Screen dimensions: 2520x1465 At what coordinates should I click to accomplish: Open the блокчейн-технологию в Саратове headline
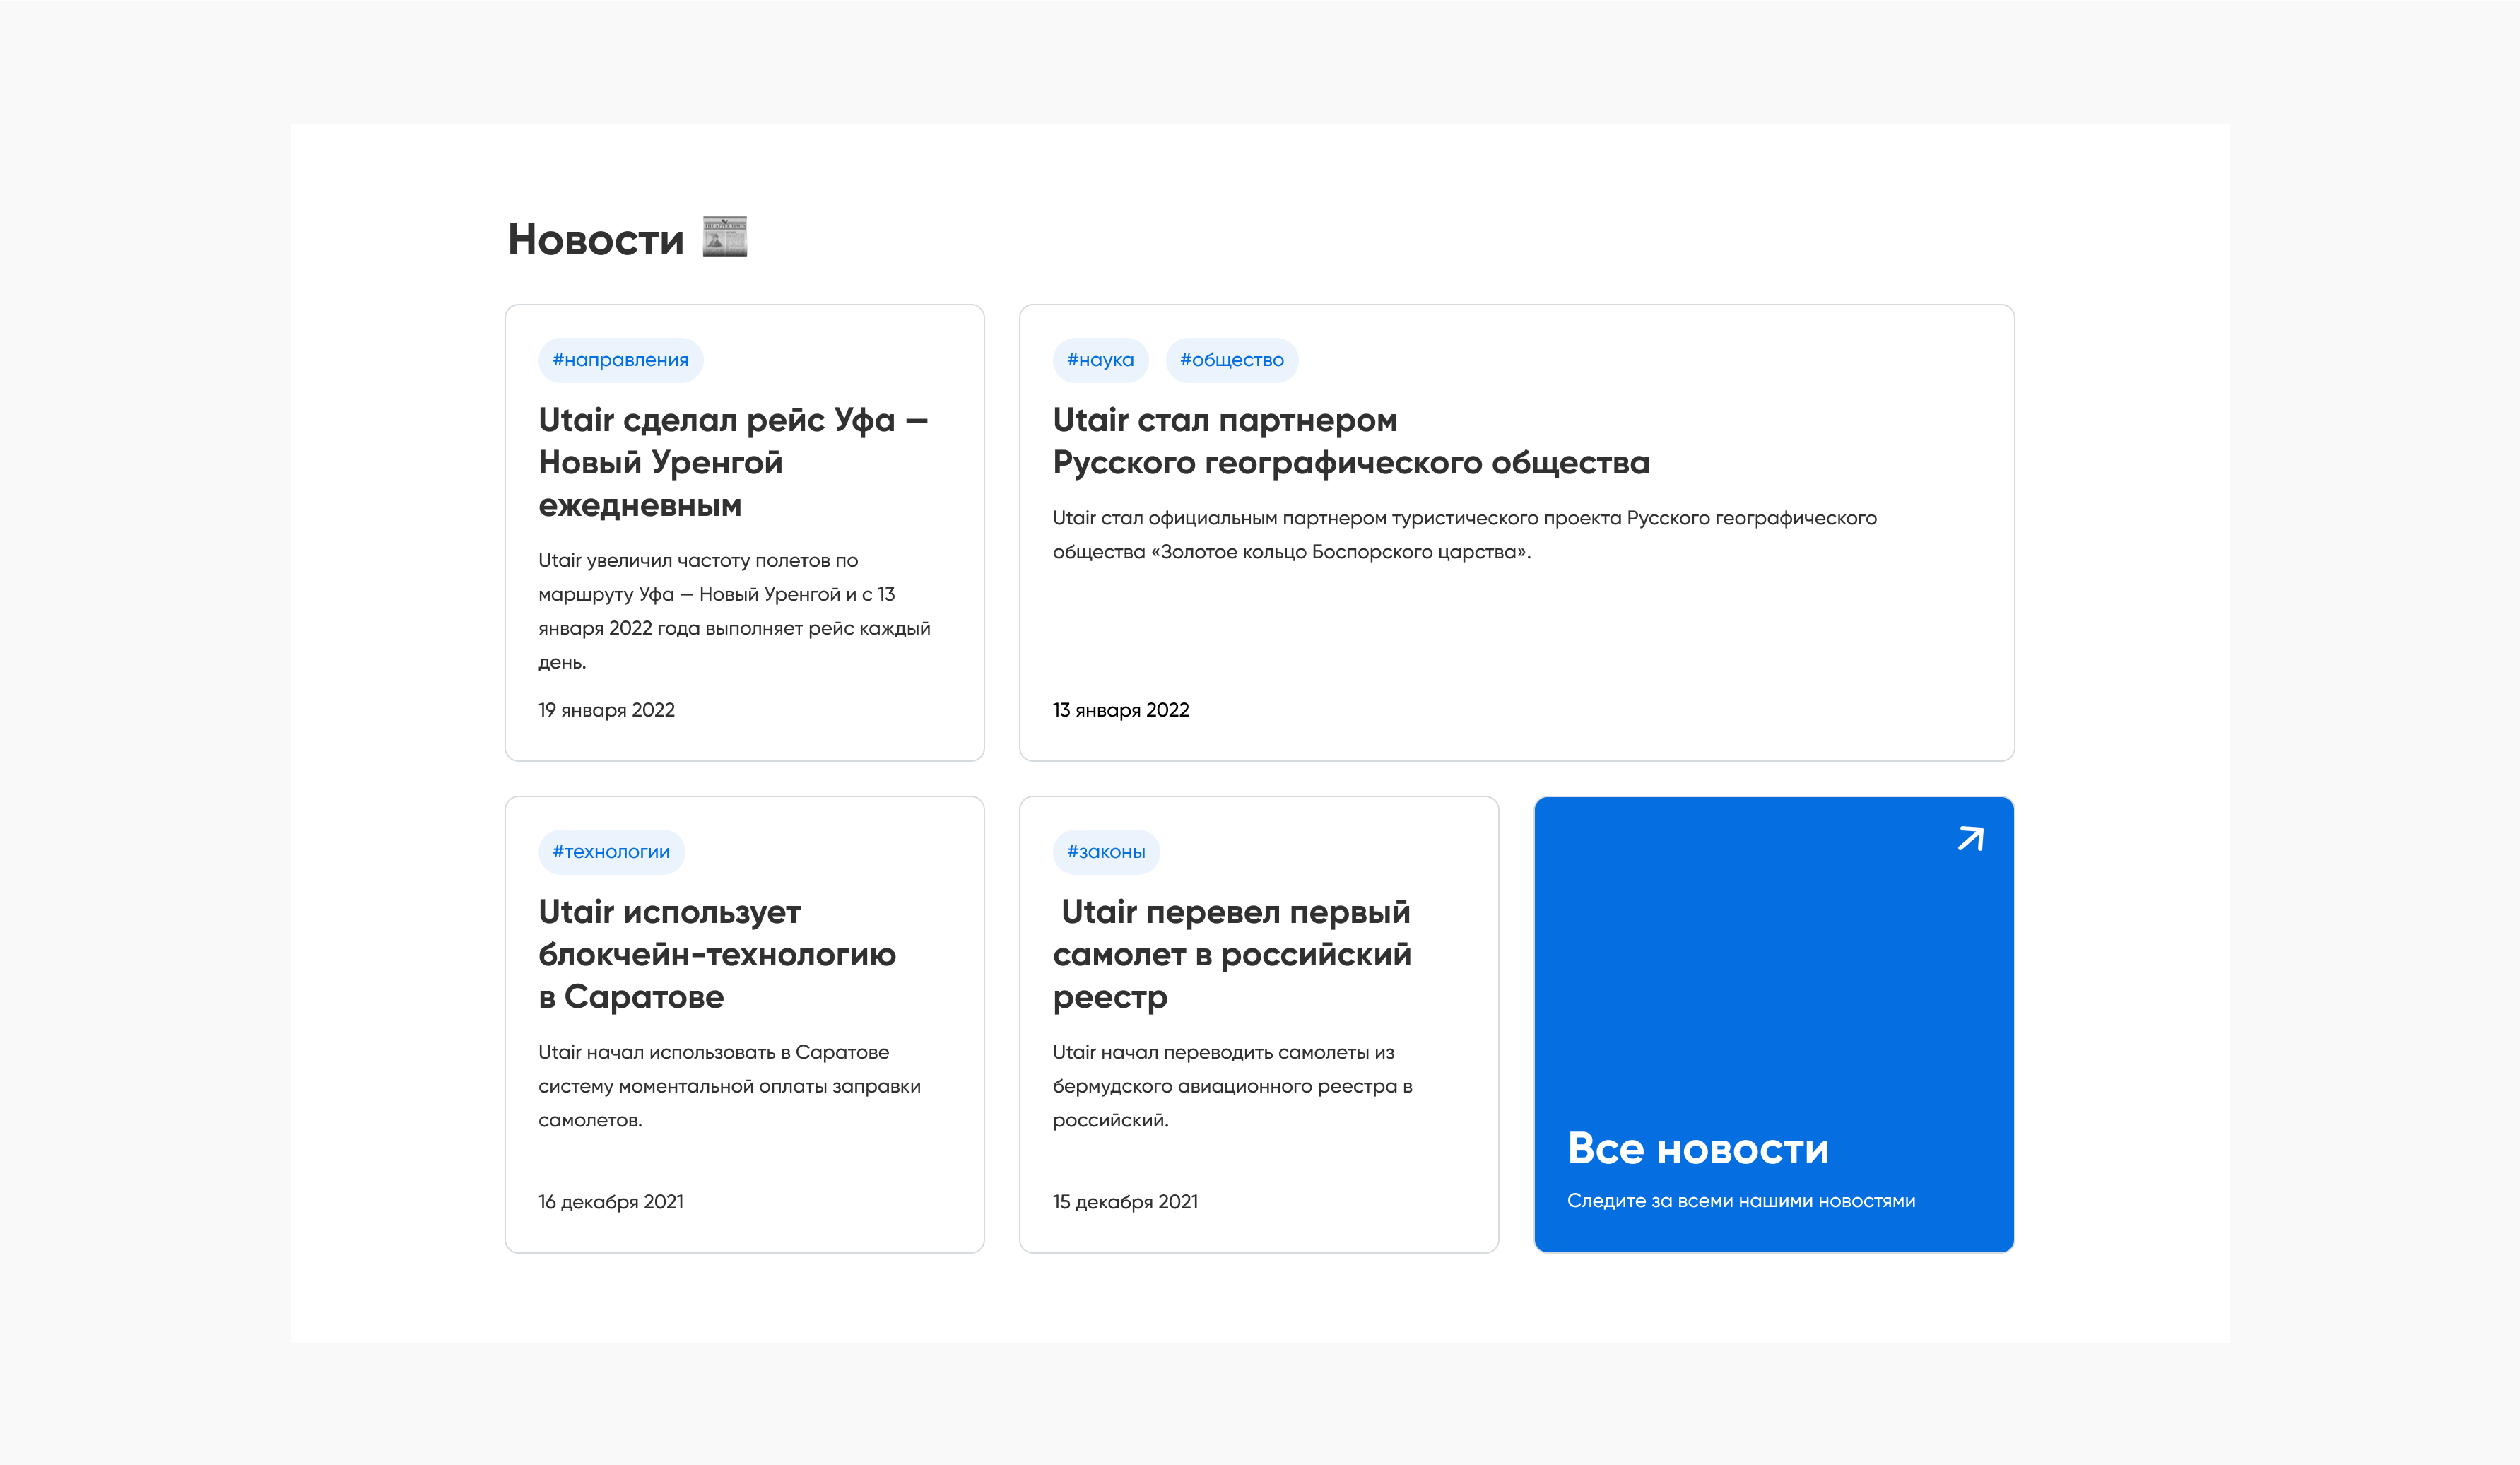click(x=716, y=954)
